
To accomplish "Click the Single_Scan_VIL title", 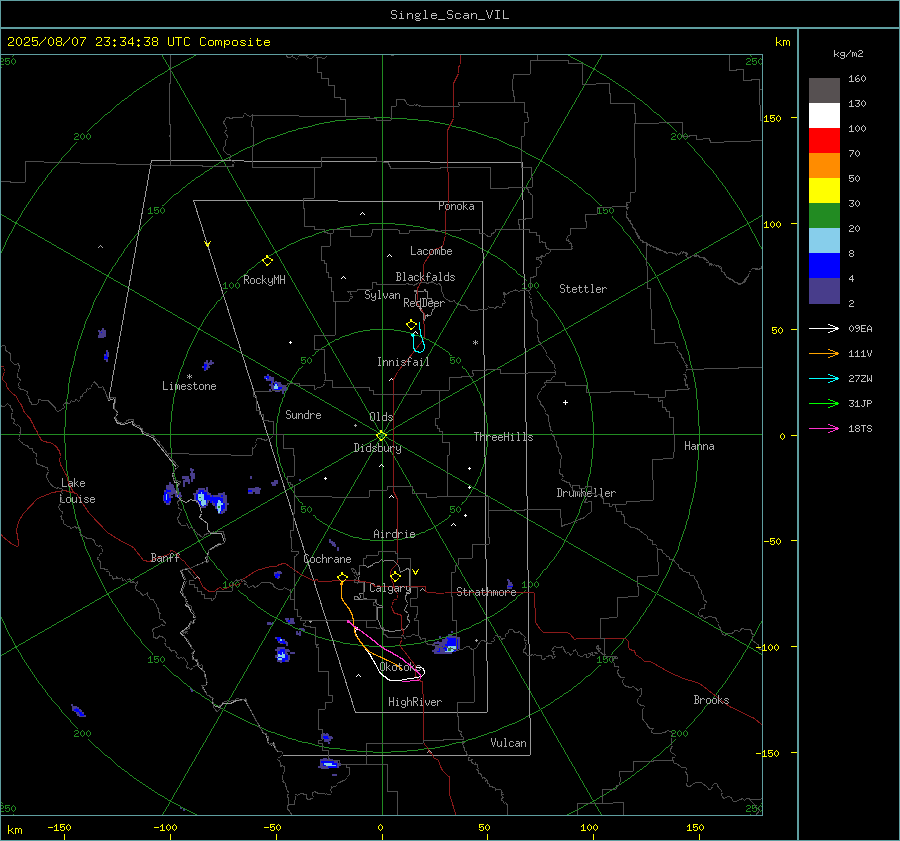I will [x=449, y=15].
